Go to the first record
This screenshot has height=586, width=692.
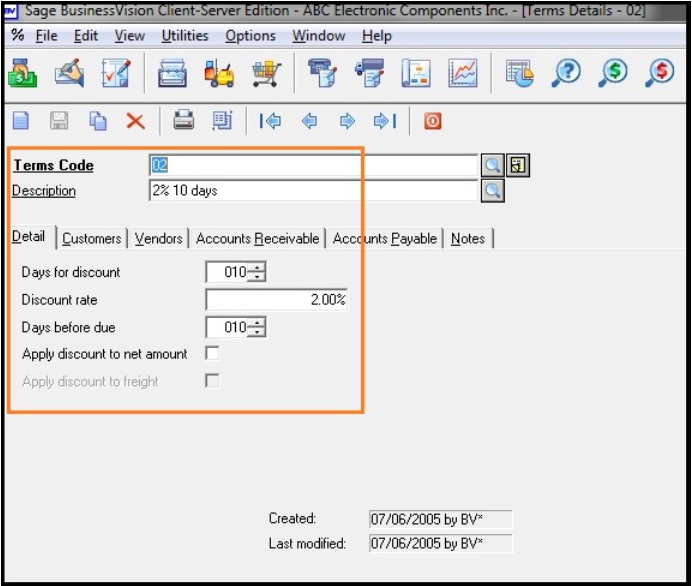point(270,121)
